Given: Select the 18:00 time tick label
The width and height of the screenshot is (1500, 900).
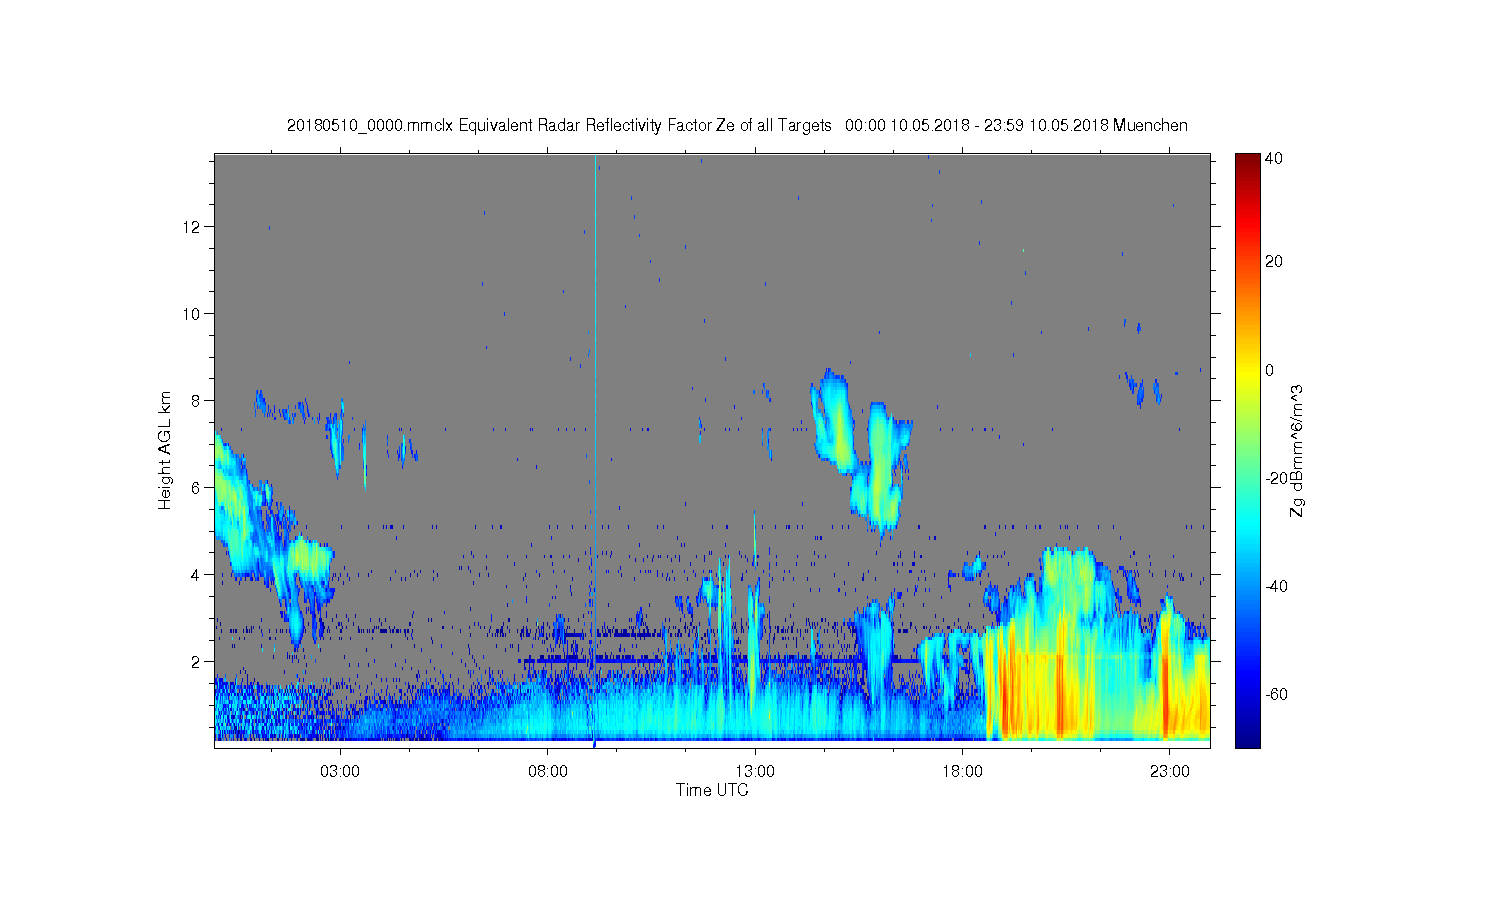Looking at the screenshot, I should pos(963,772).
